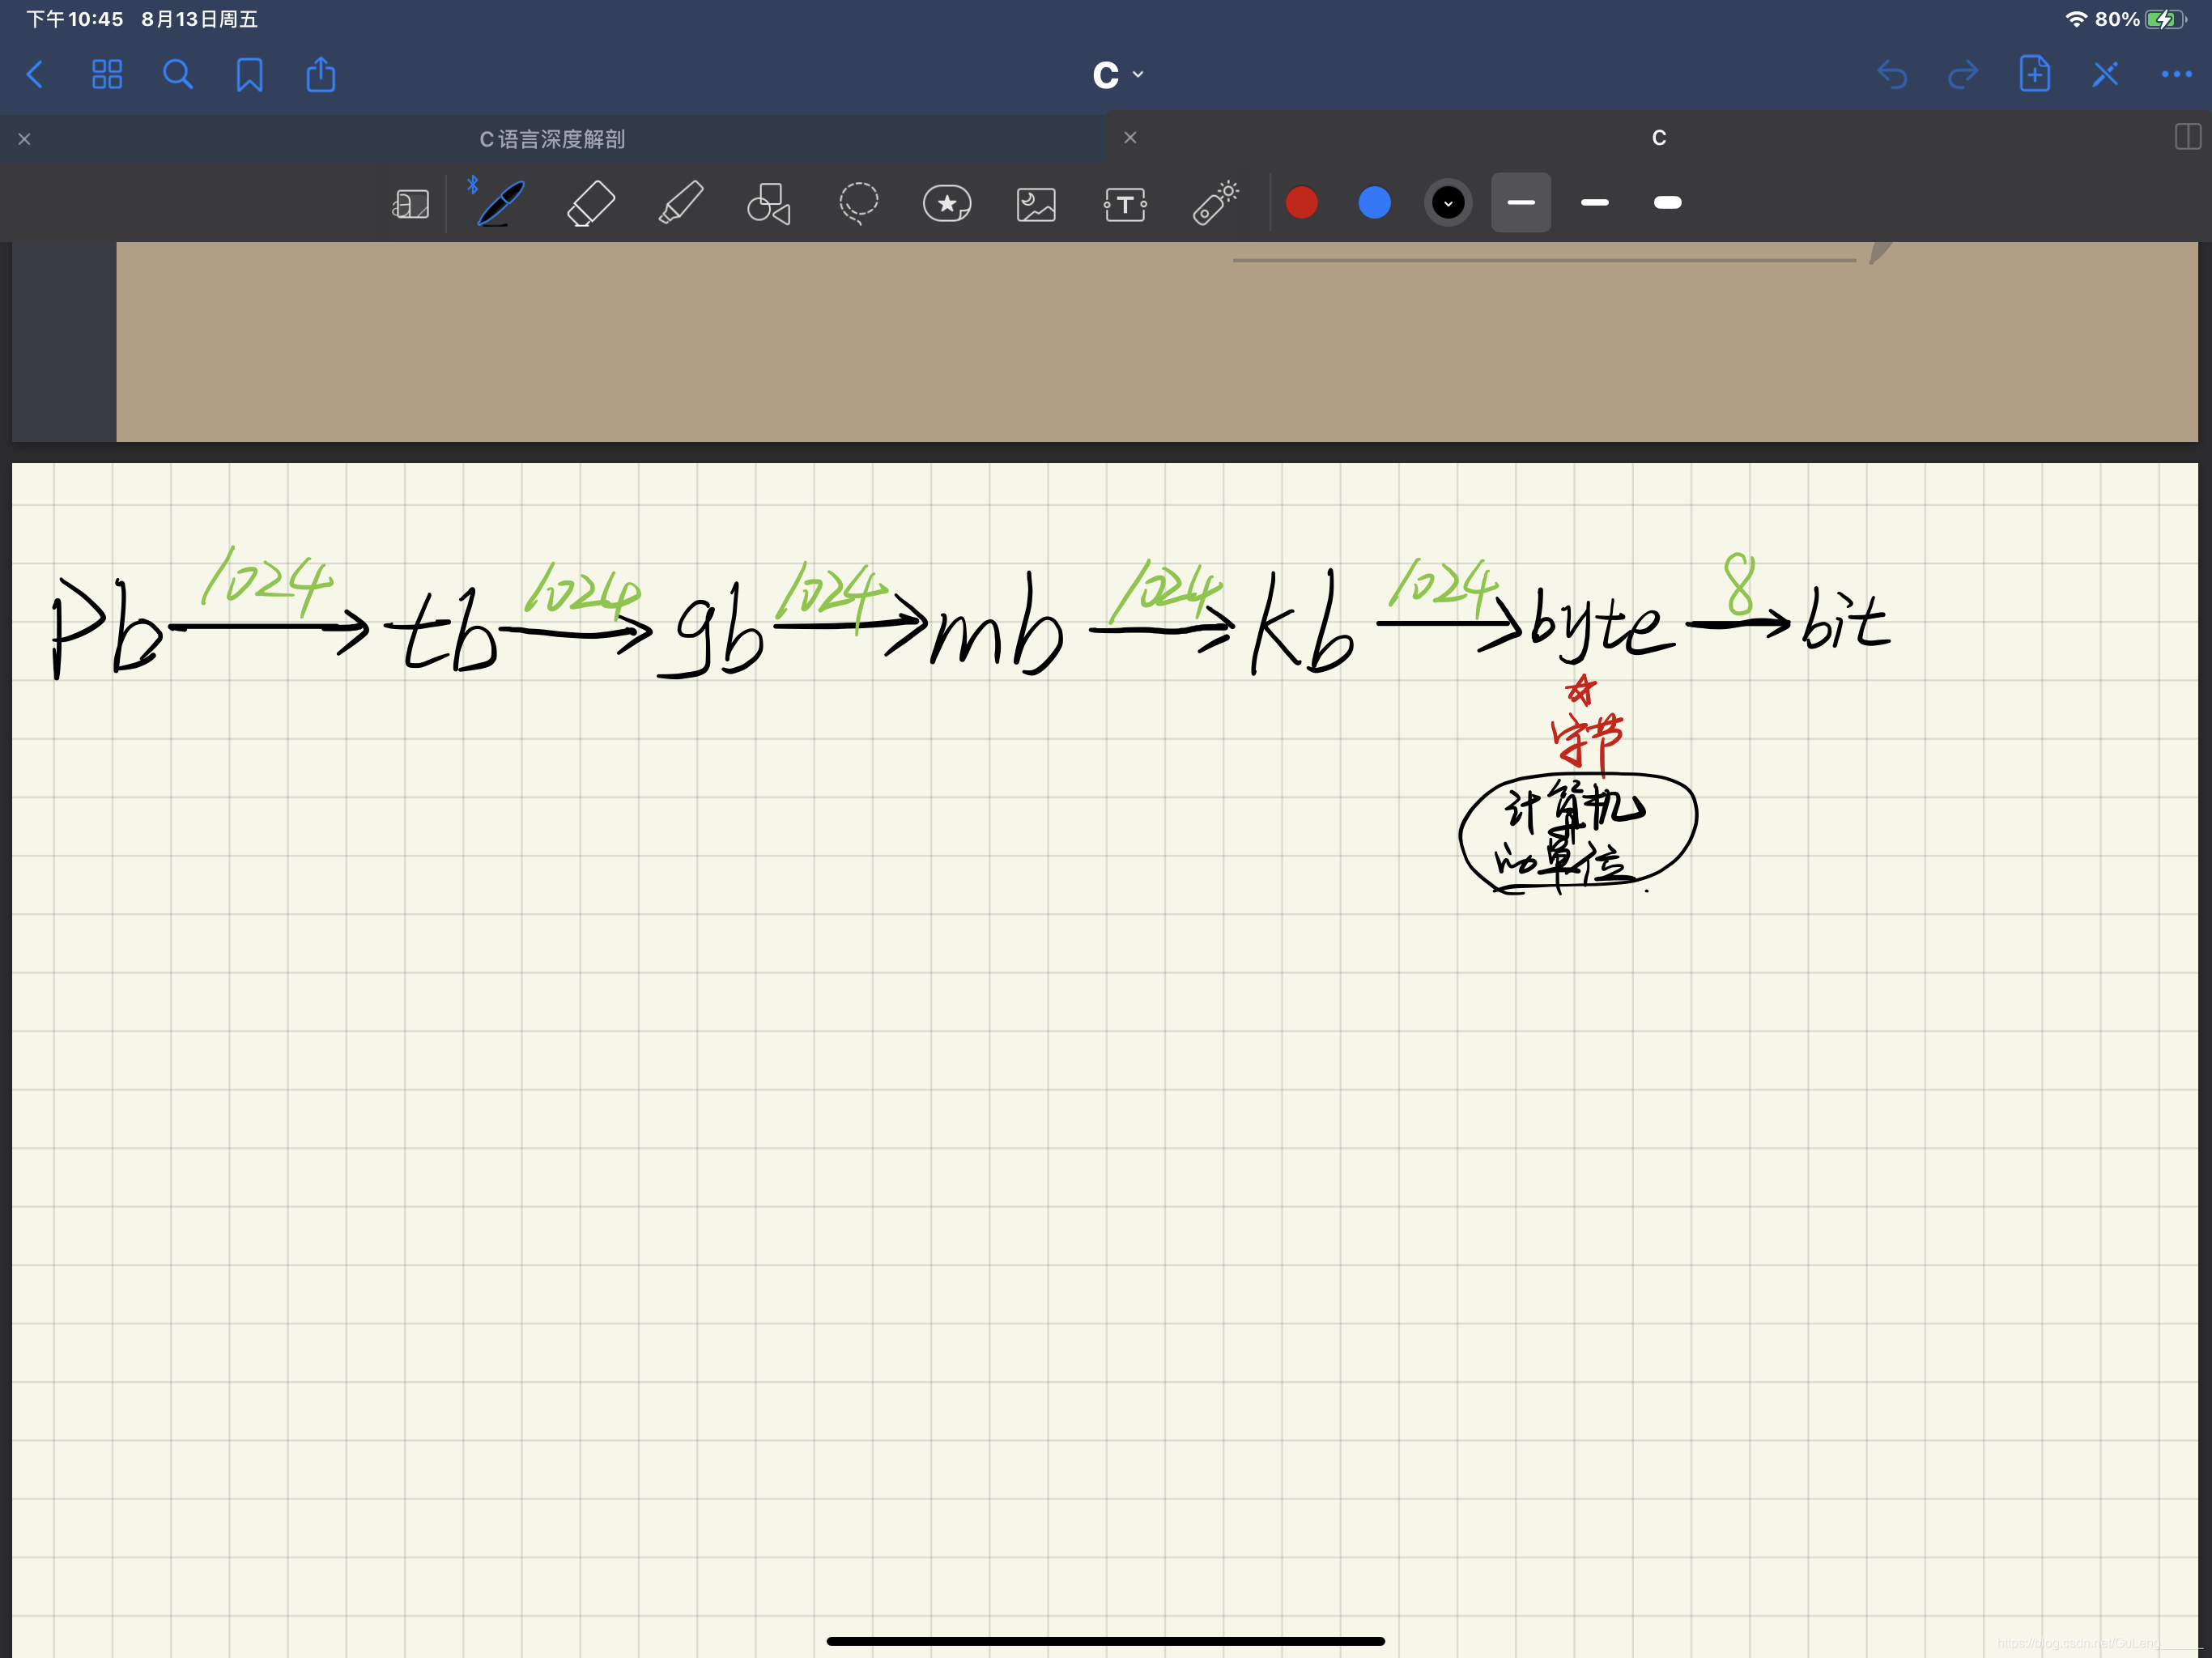Image resolution: width=2212 pixels, height=1658 pixels.
Task: Select the Highlighter tool
Action: tap(680, 203)
